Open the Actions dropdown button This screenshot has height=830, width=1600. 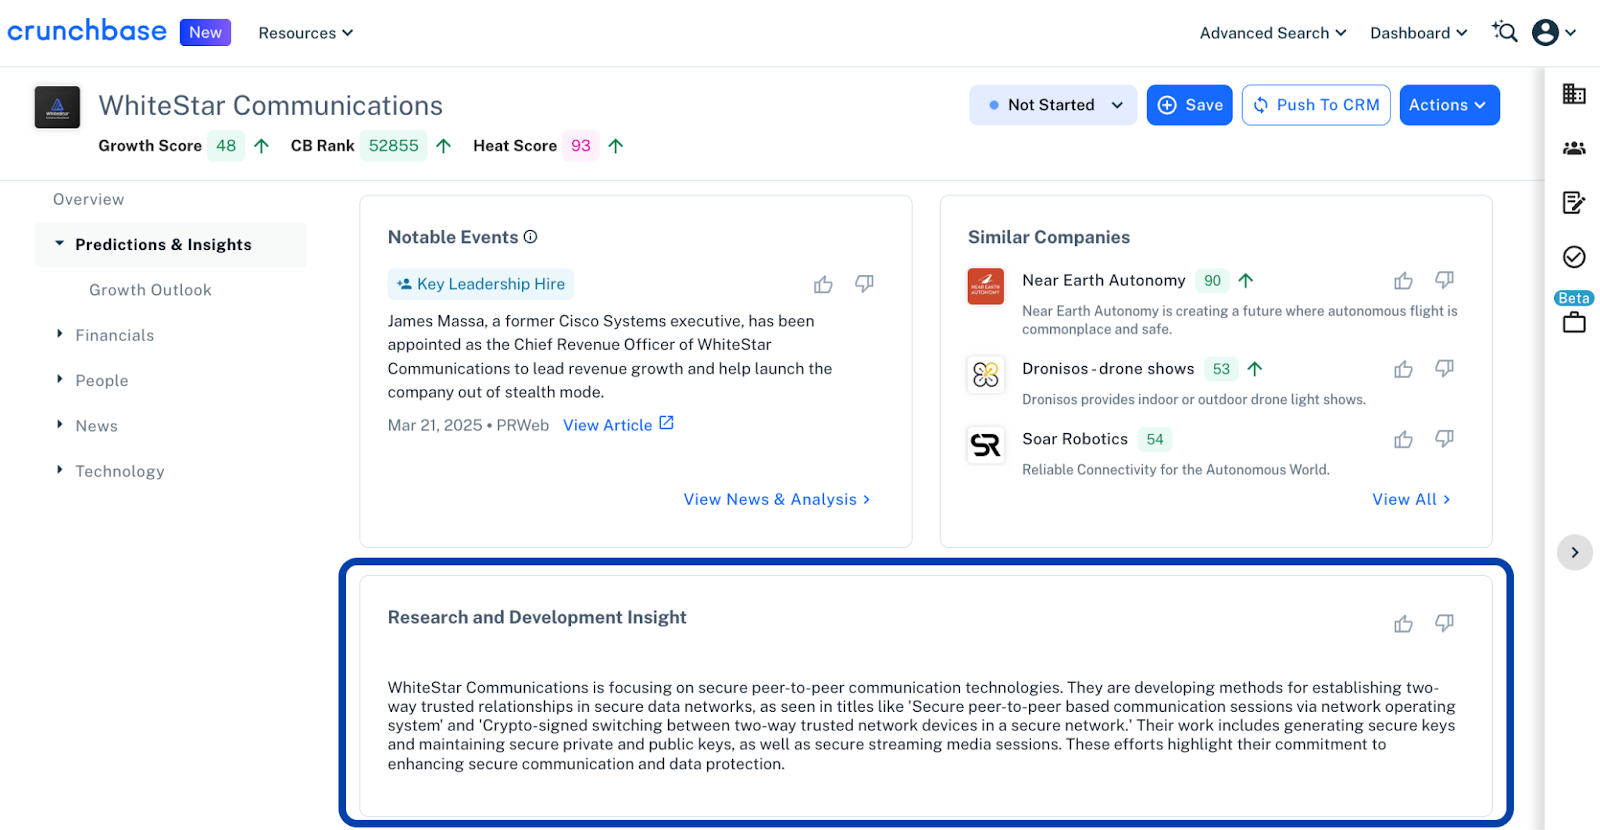[1449, 105]
